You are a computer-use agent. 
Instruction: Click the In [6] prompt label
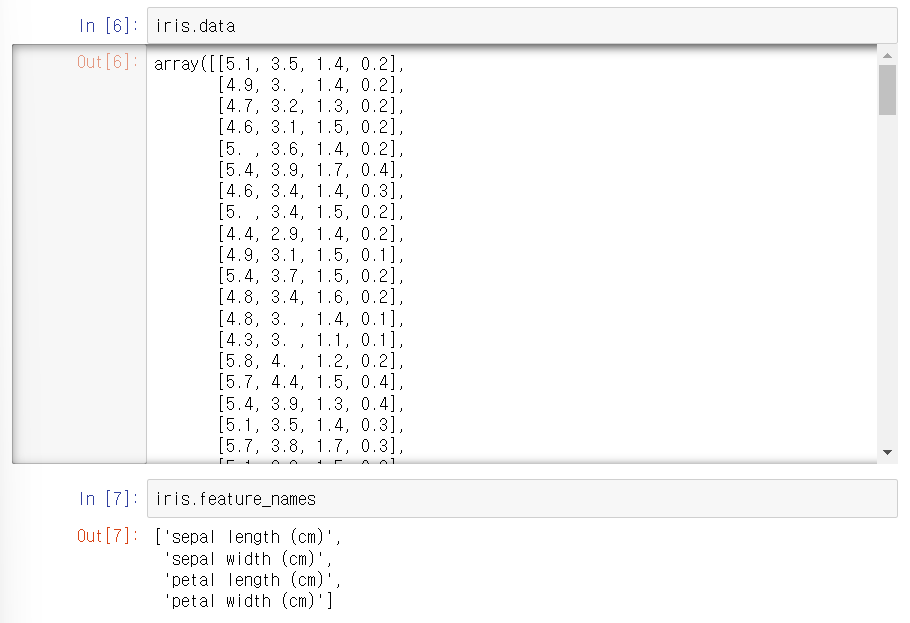click(109, 26)
